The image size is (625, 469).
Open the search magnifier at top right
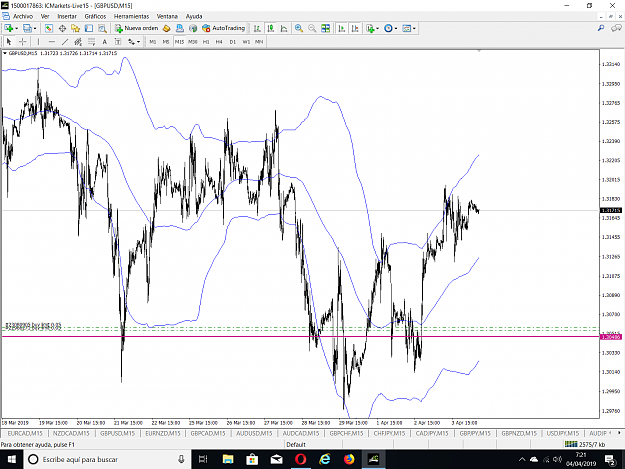pyautogui.click(x=601, y=28)
